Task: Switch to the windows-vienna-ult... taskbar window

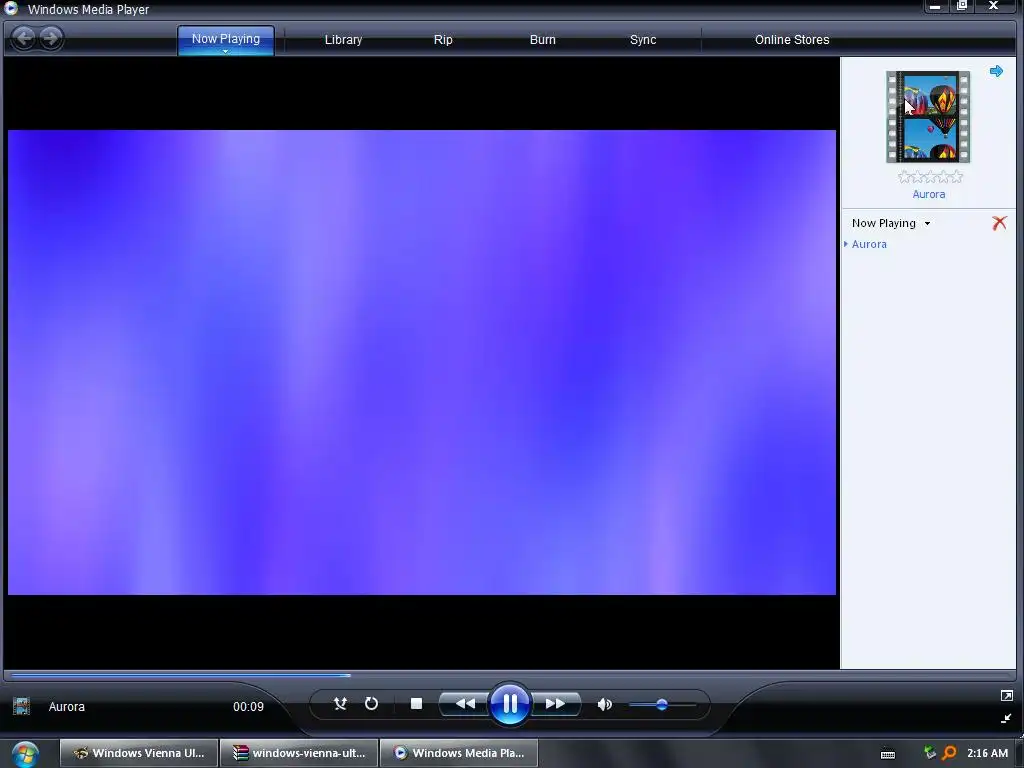Action: (x=299, y=753)
